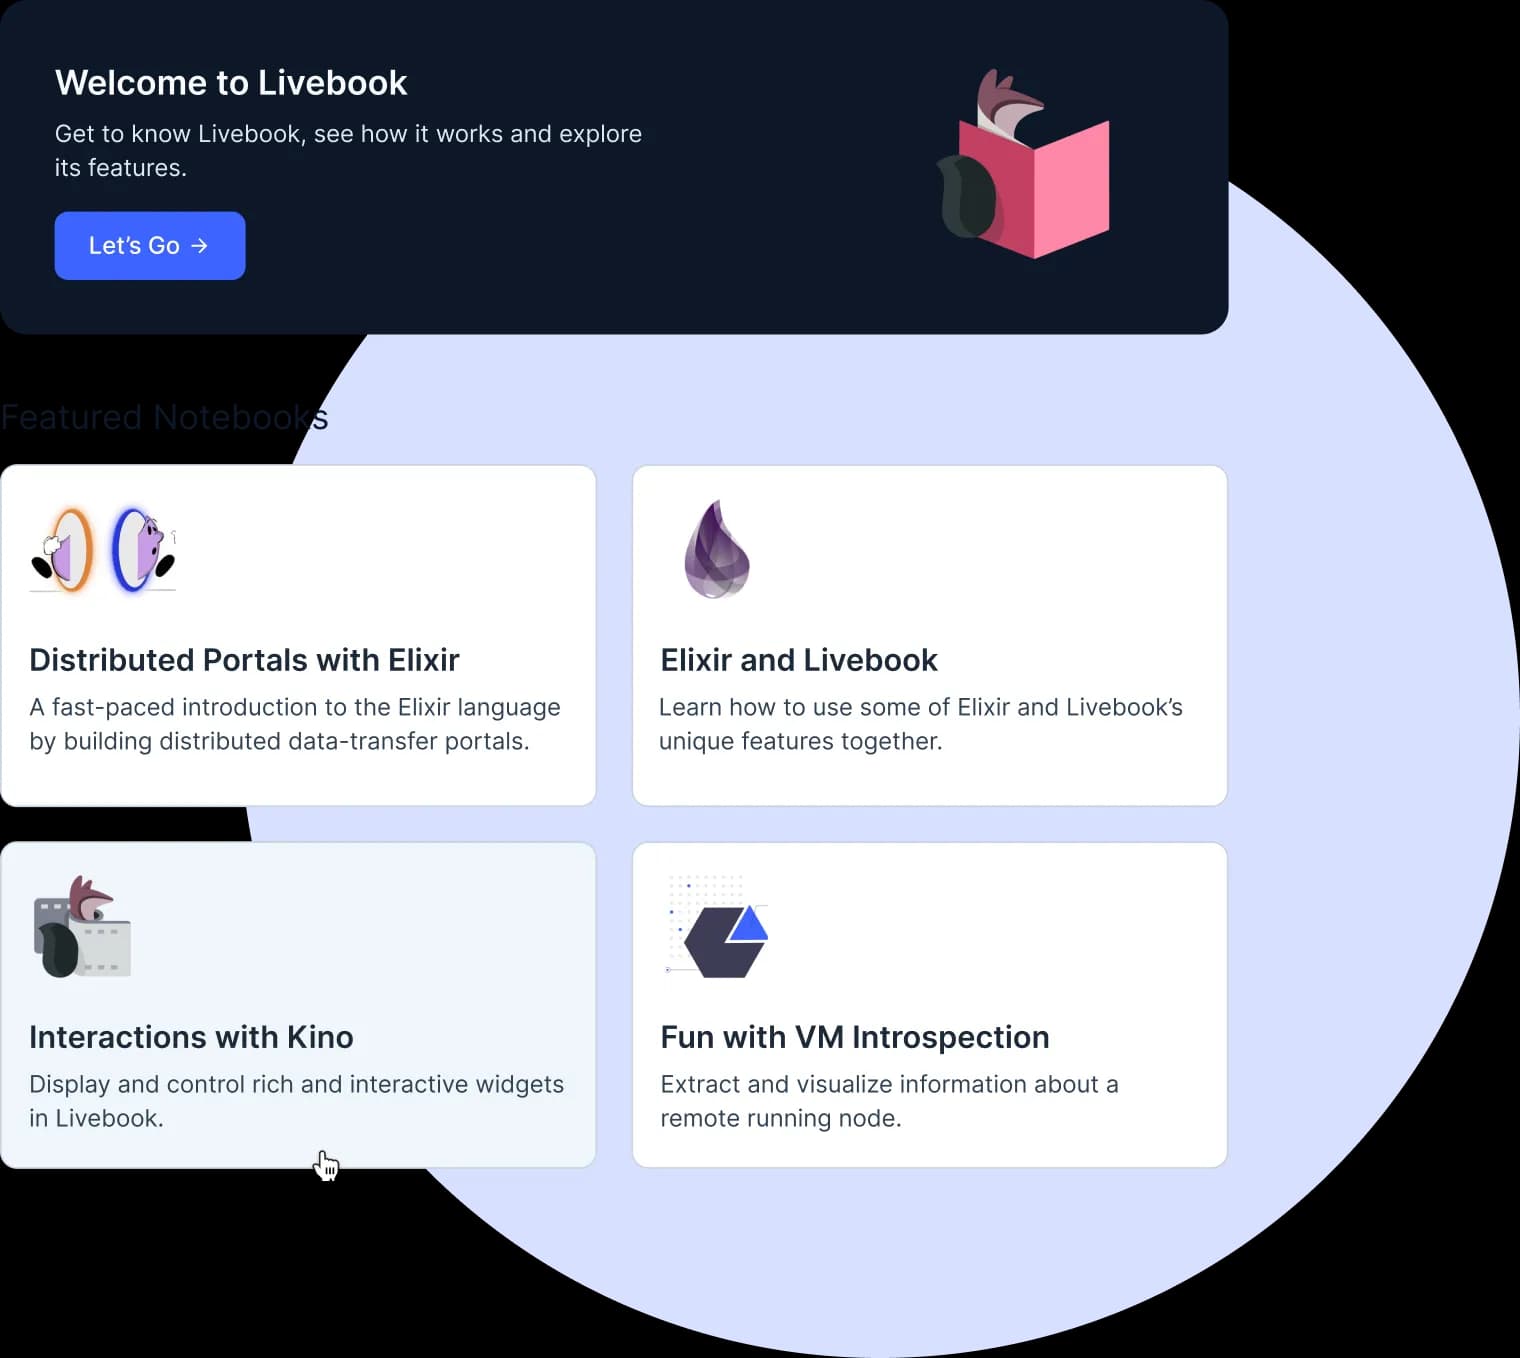Viewport: 1520px width, 1358px height.
Task: Click the arrow icon in Let's Go
Action: [x=199, y=246]
